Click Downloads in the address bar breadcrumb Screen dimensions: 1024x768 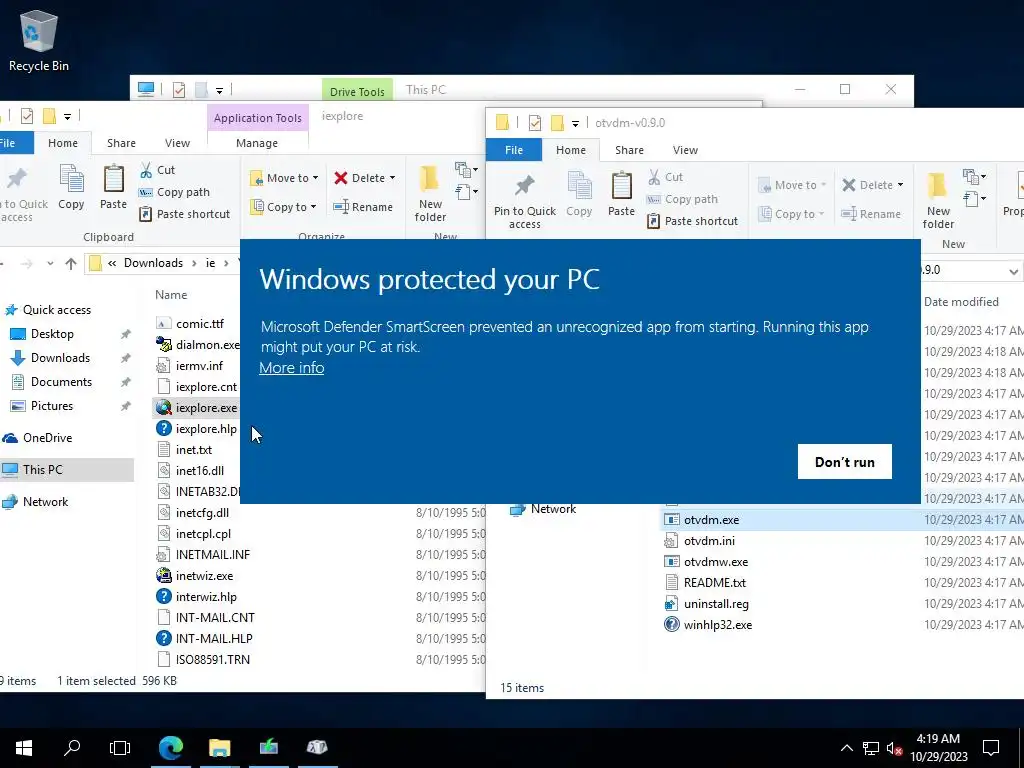(153, 263)
